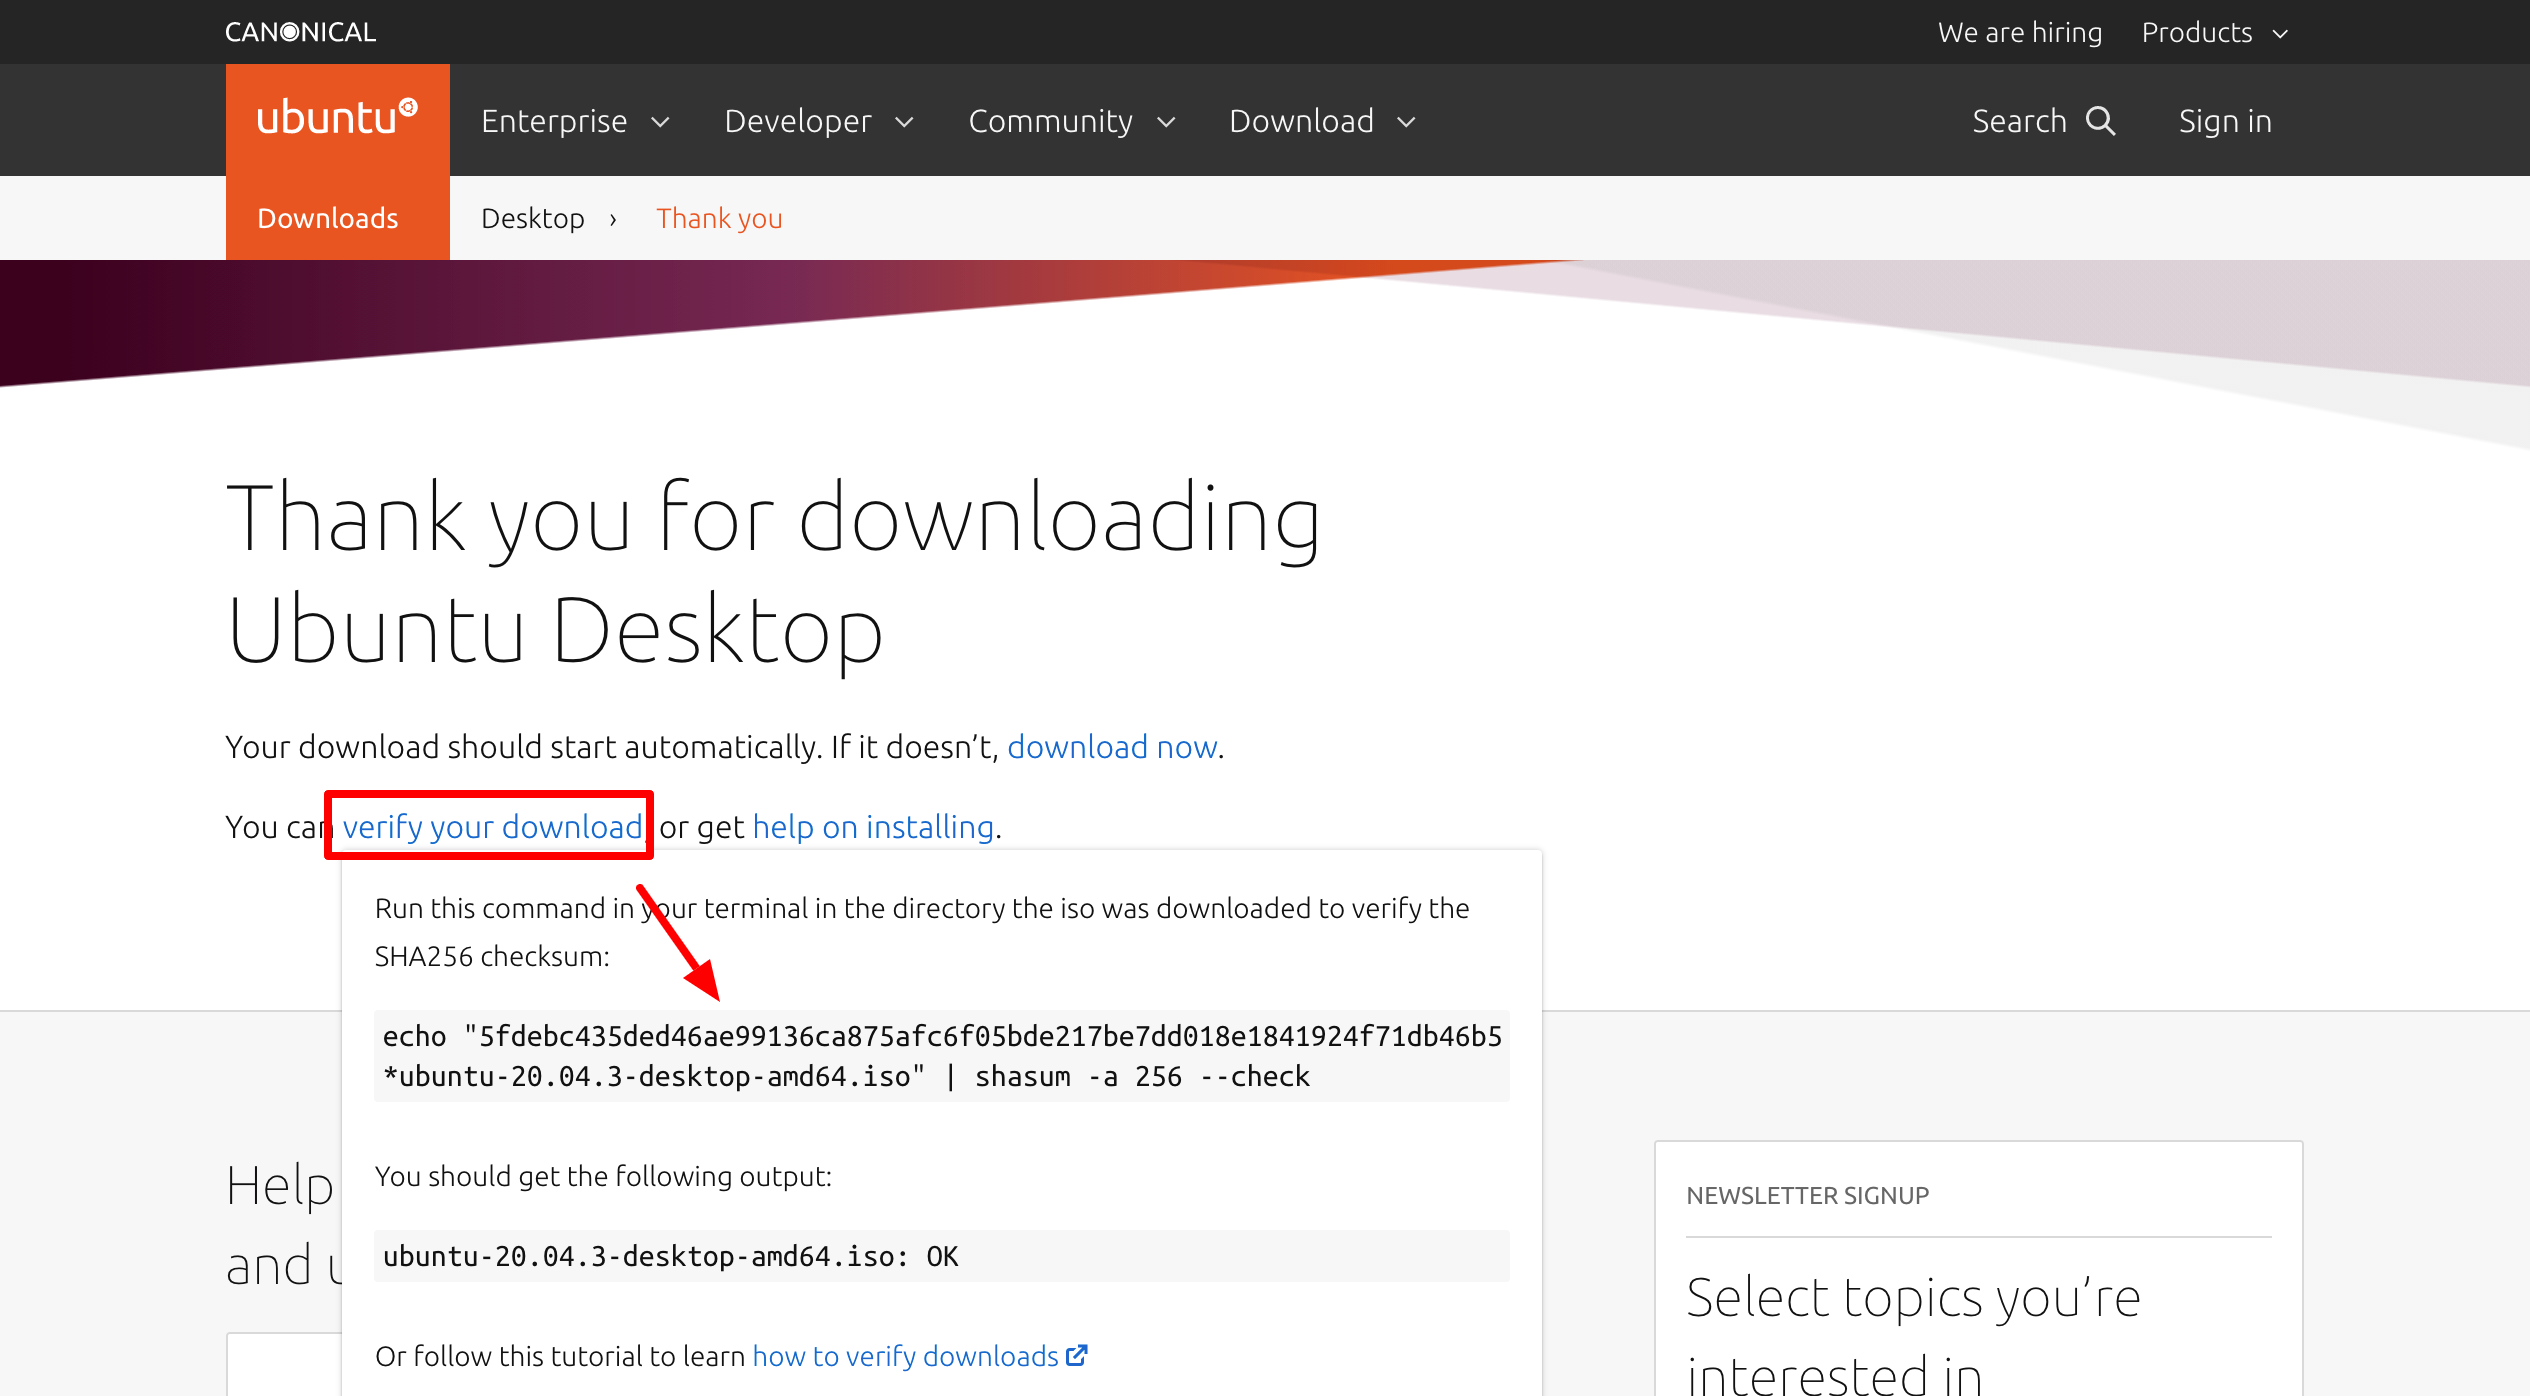Expand the Developer menu chevron

tap(904, 122)
